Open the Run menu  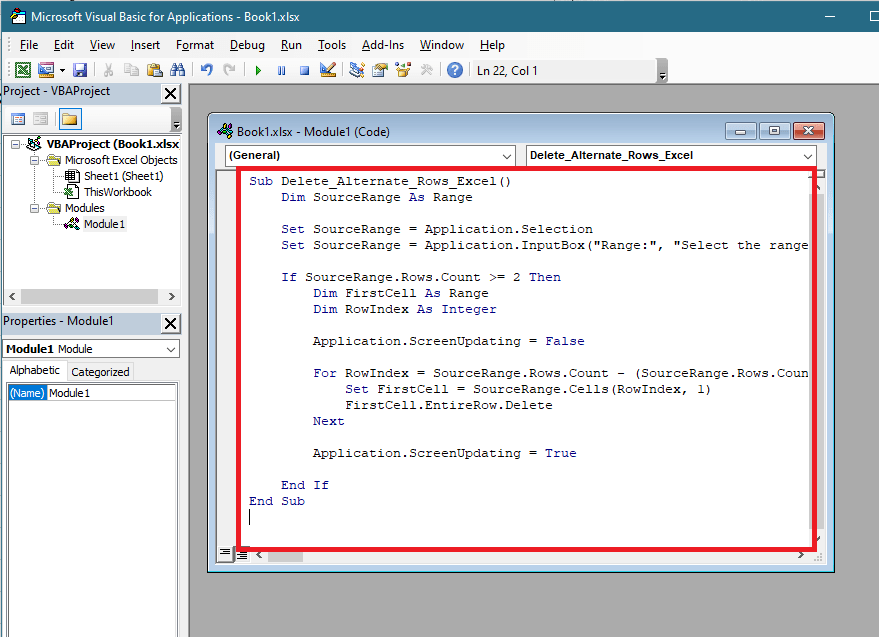pos(291,45)
